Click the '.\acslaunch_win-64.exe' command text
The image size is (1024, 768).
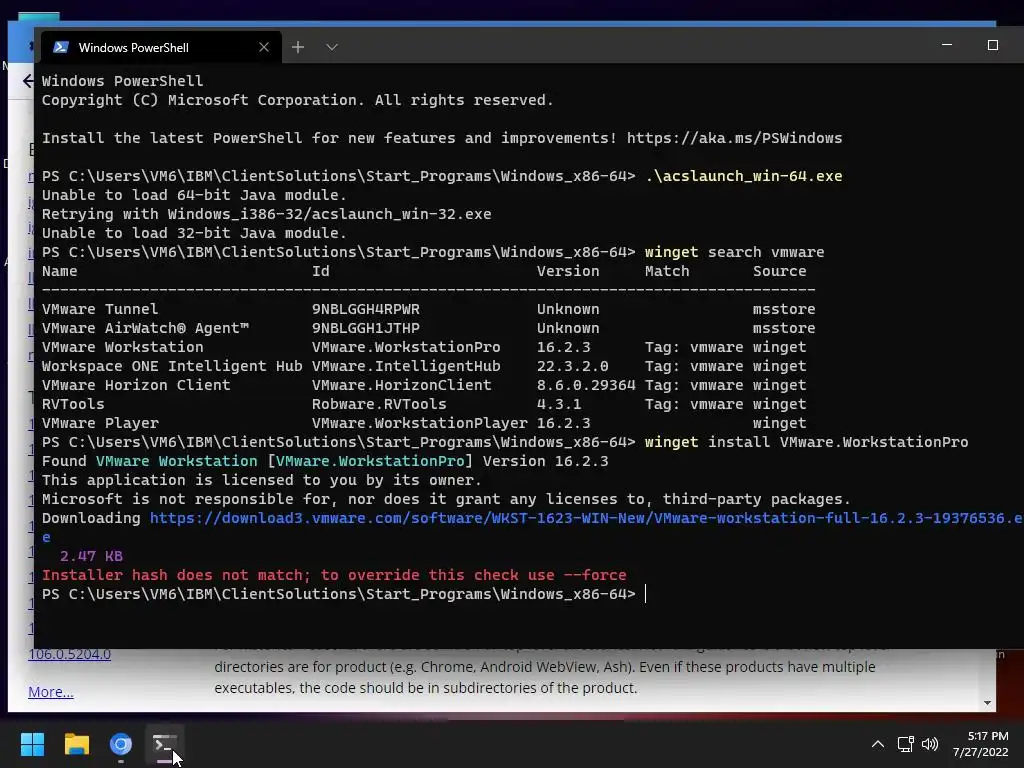(743, 176)
